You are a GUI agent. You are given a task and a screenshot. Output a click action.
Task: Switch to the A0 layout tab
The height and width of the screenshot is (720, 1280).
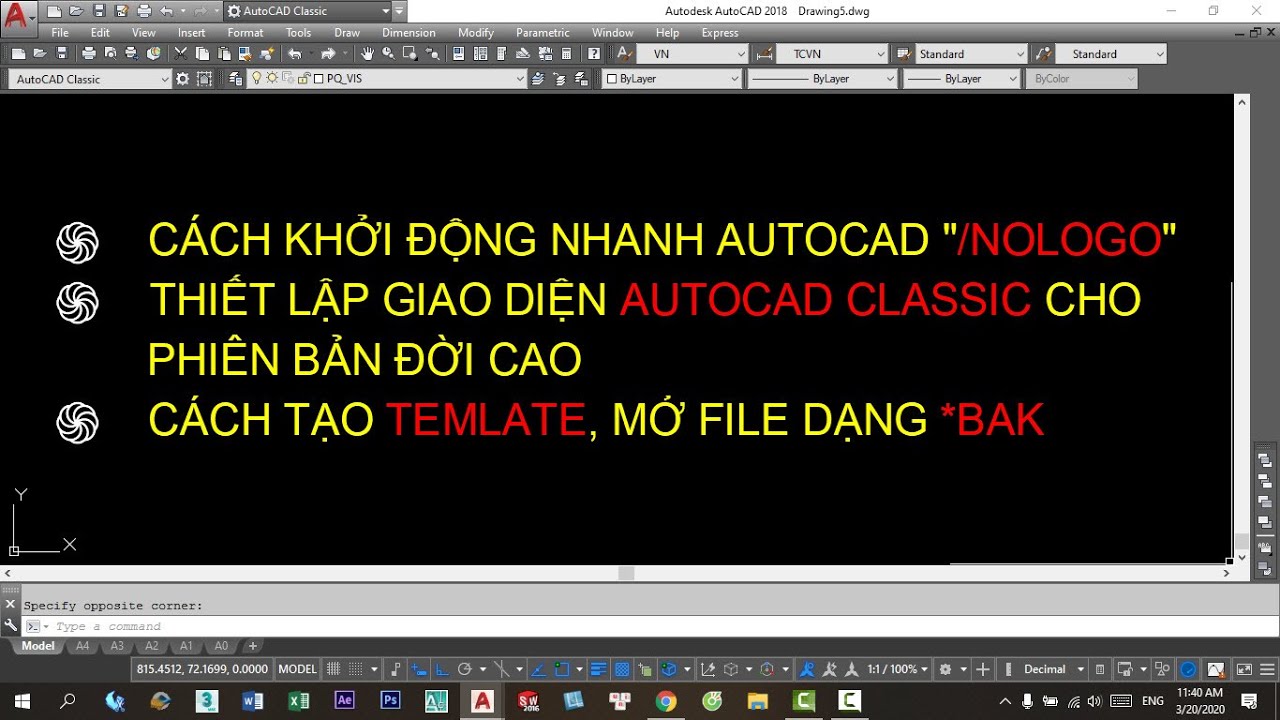click(x=221, y=646)
